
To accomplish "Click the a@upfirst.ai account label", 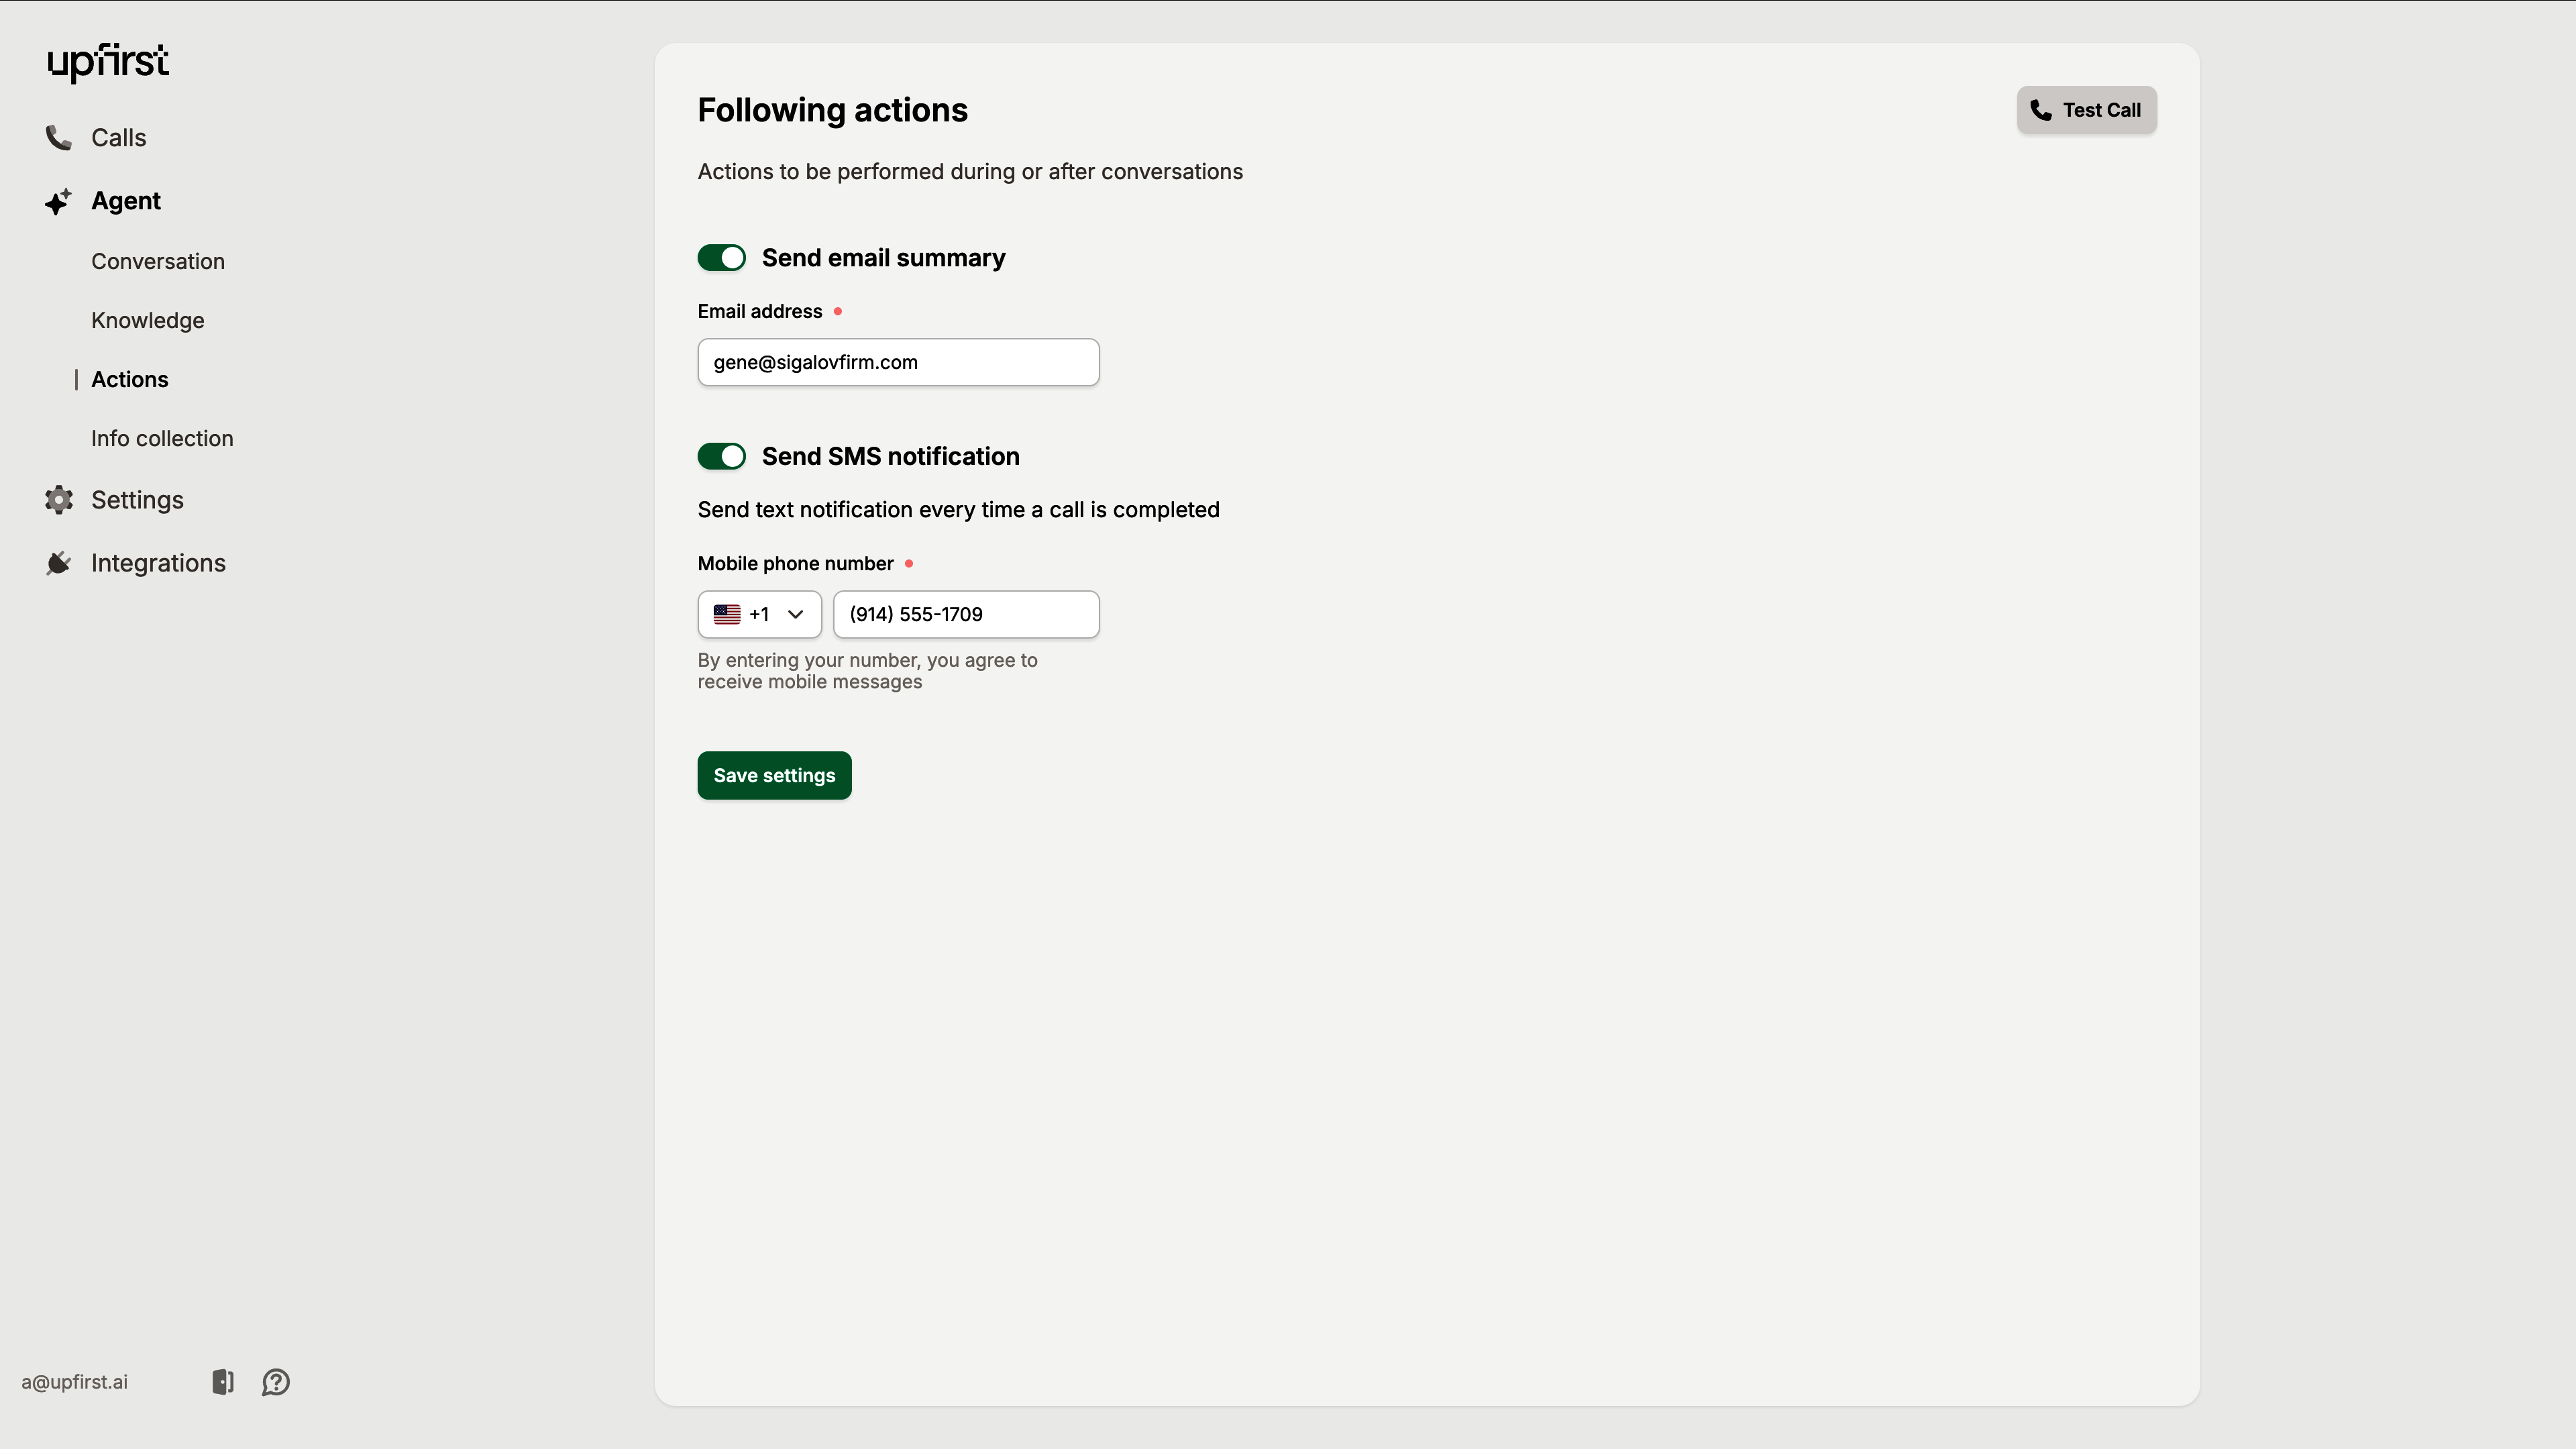I will click(x=75, y=1382).
